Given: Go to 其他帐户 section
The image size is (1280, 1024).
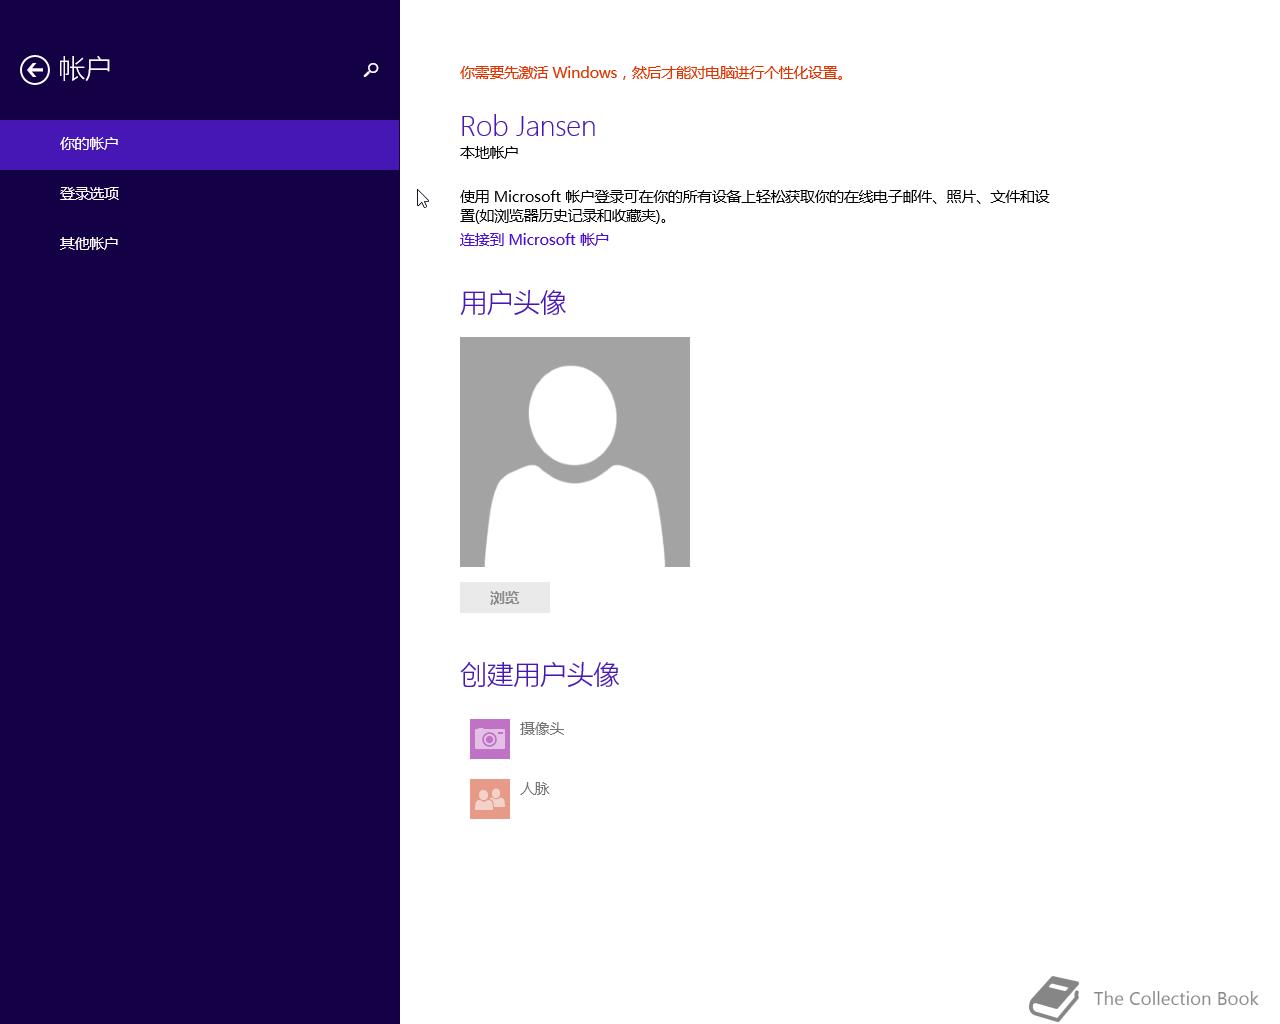Looking at the screenshot, I should tap(200, 244).
